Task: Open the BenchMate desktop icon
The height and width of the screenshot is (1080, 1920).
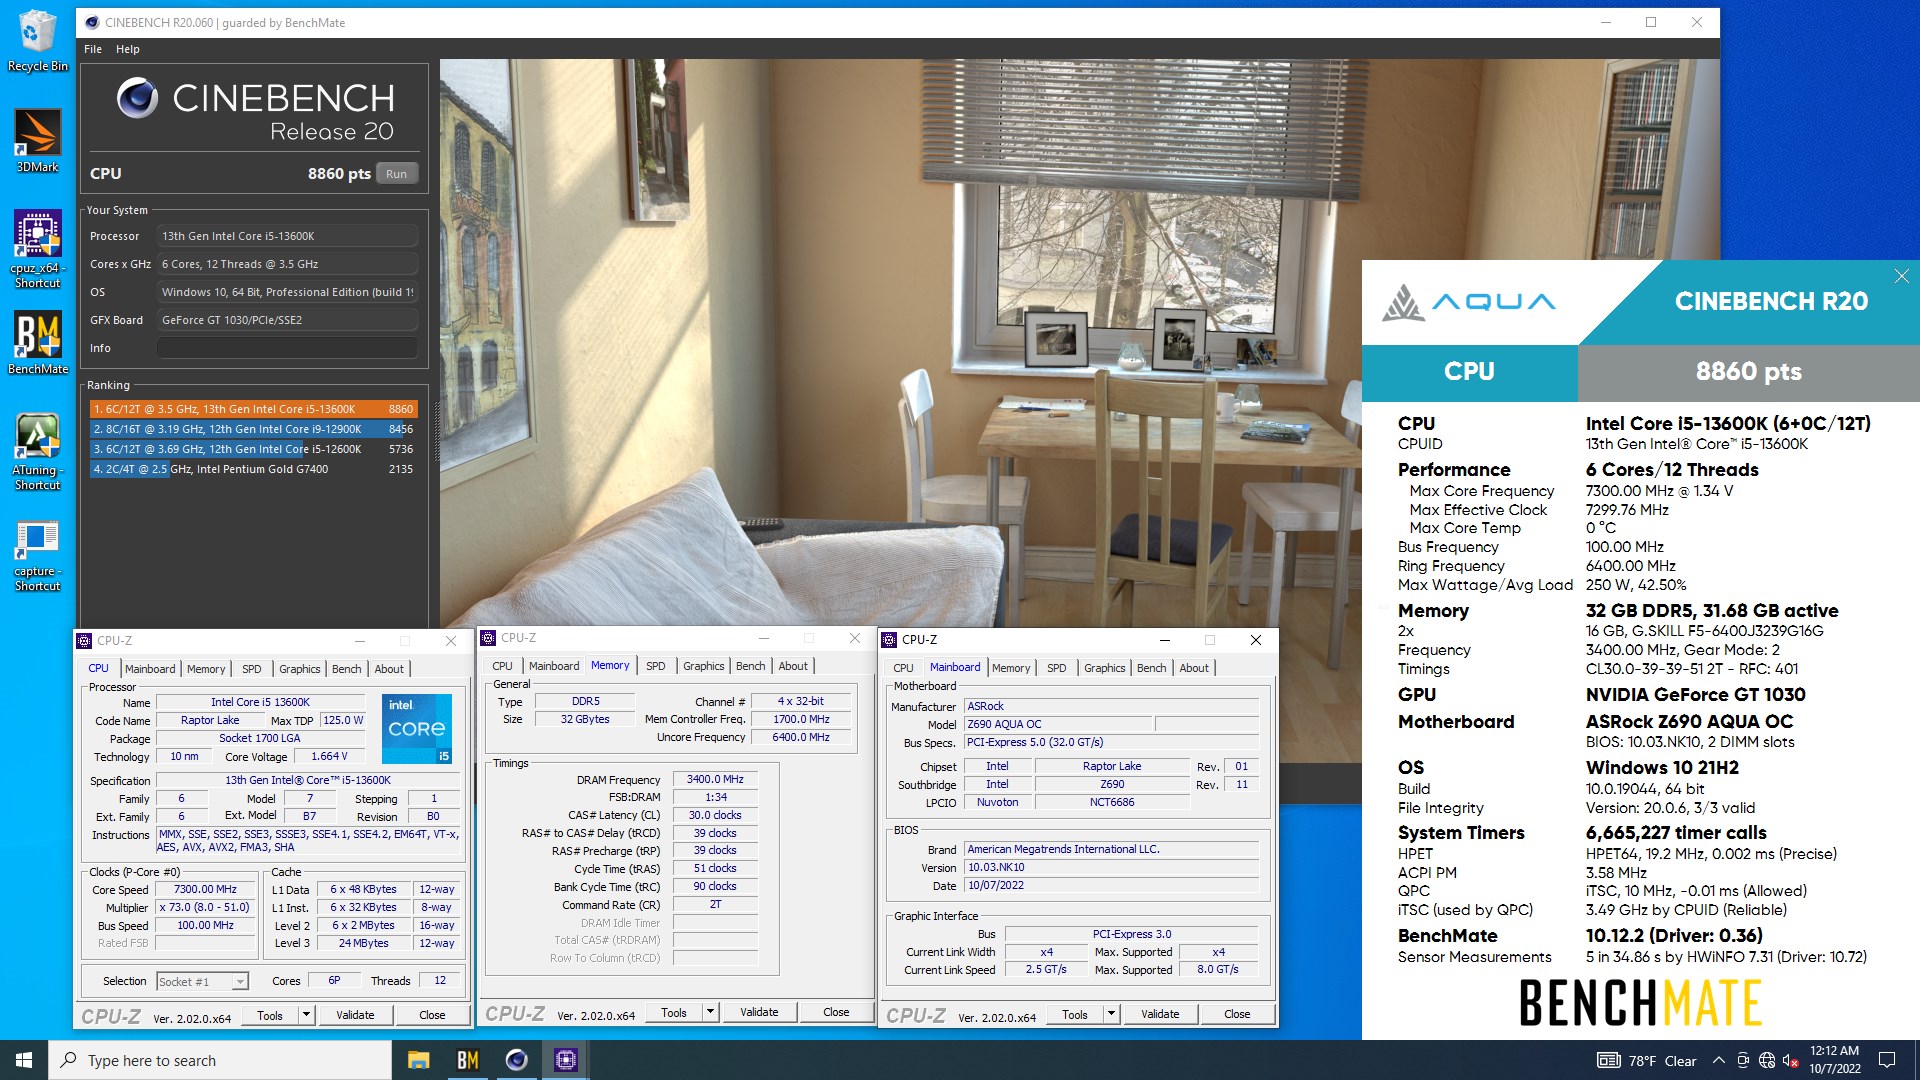Action: click(x=37, y=343)
